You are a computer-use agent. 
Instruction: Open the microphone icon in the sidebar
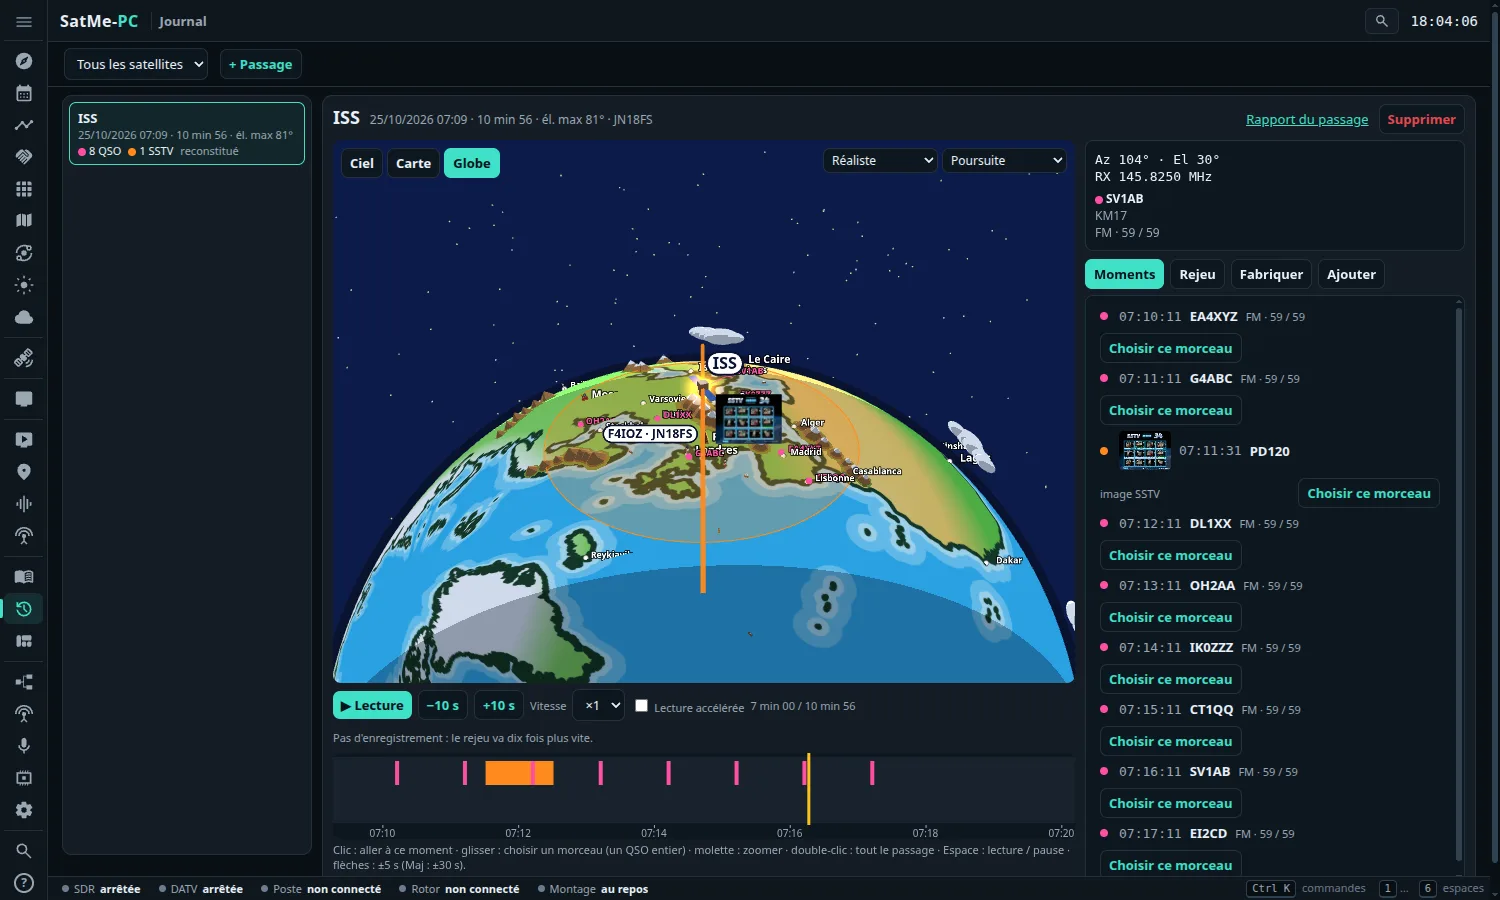[x=24, y=746]
